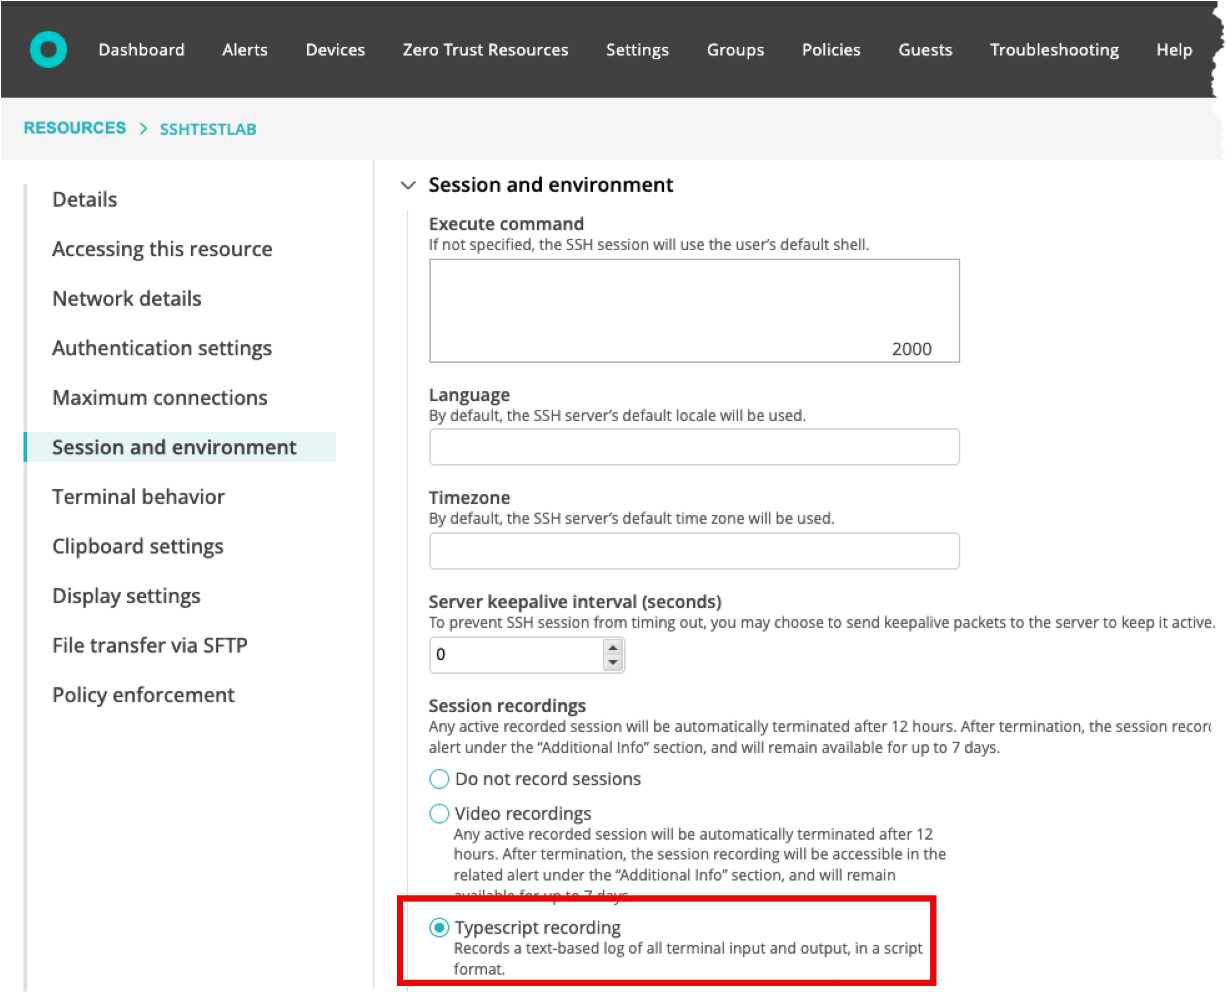Select Session and environment sidebar item
The image size is (1226, 992).
pos(180,447)
